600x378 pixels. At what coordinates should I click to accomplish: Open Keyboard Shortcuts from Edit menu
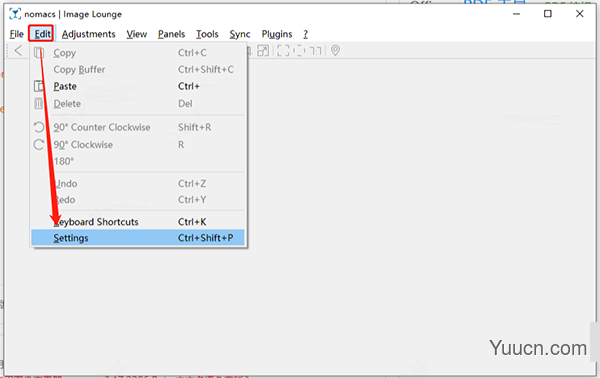tap(138, 222)
